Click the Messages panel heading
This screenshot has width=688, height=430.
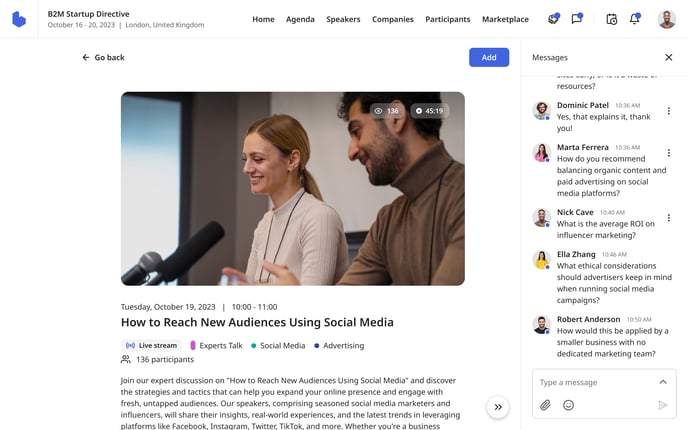[x=550, y=57]
